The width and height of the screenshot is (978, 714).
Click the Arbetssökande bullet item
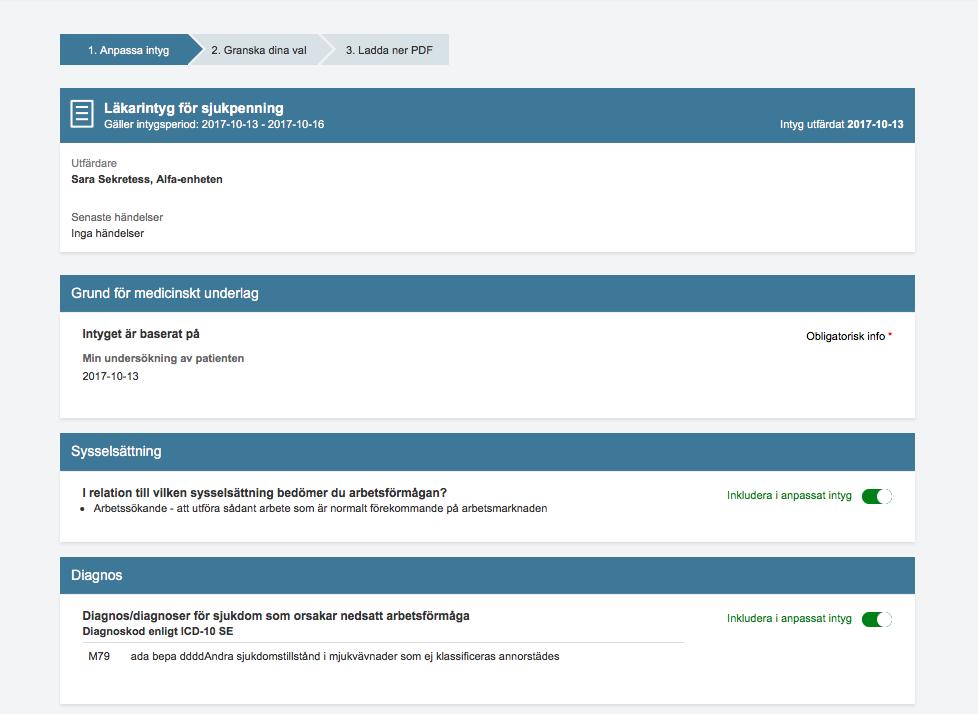320,508
